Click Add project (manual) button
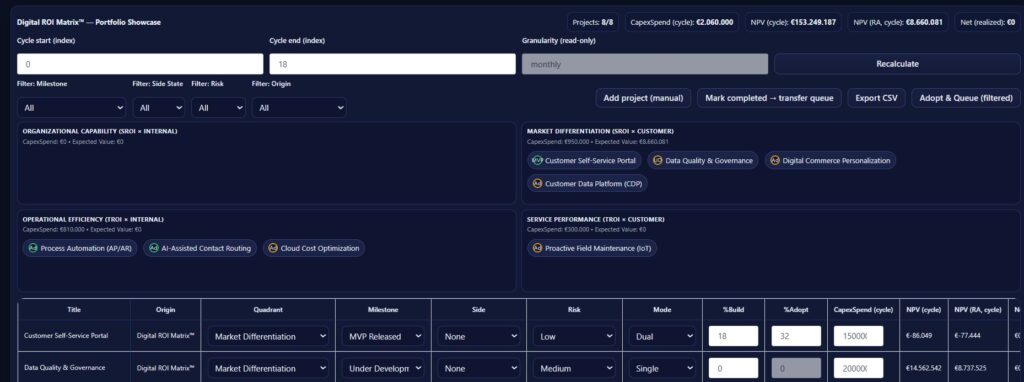Viewport: 1024px width, 382px height. click(643, 98)
